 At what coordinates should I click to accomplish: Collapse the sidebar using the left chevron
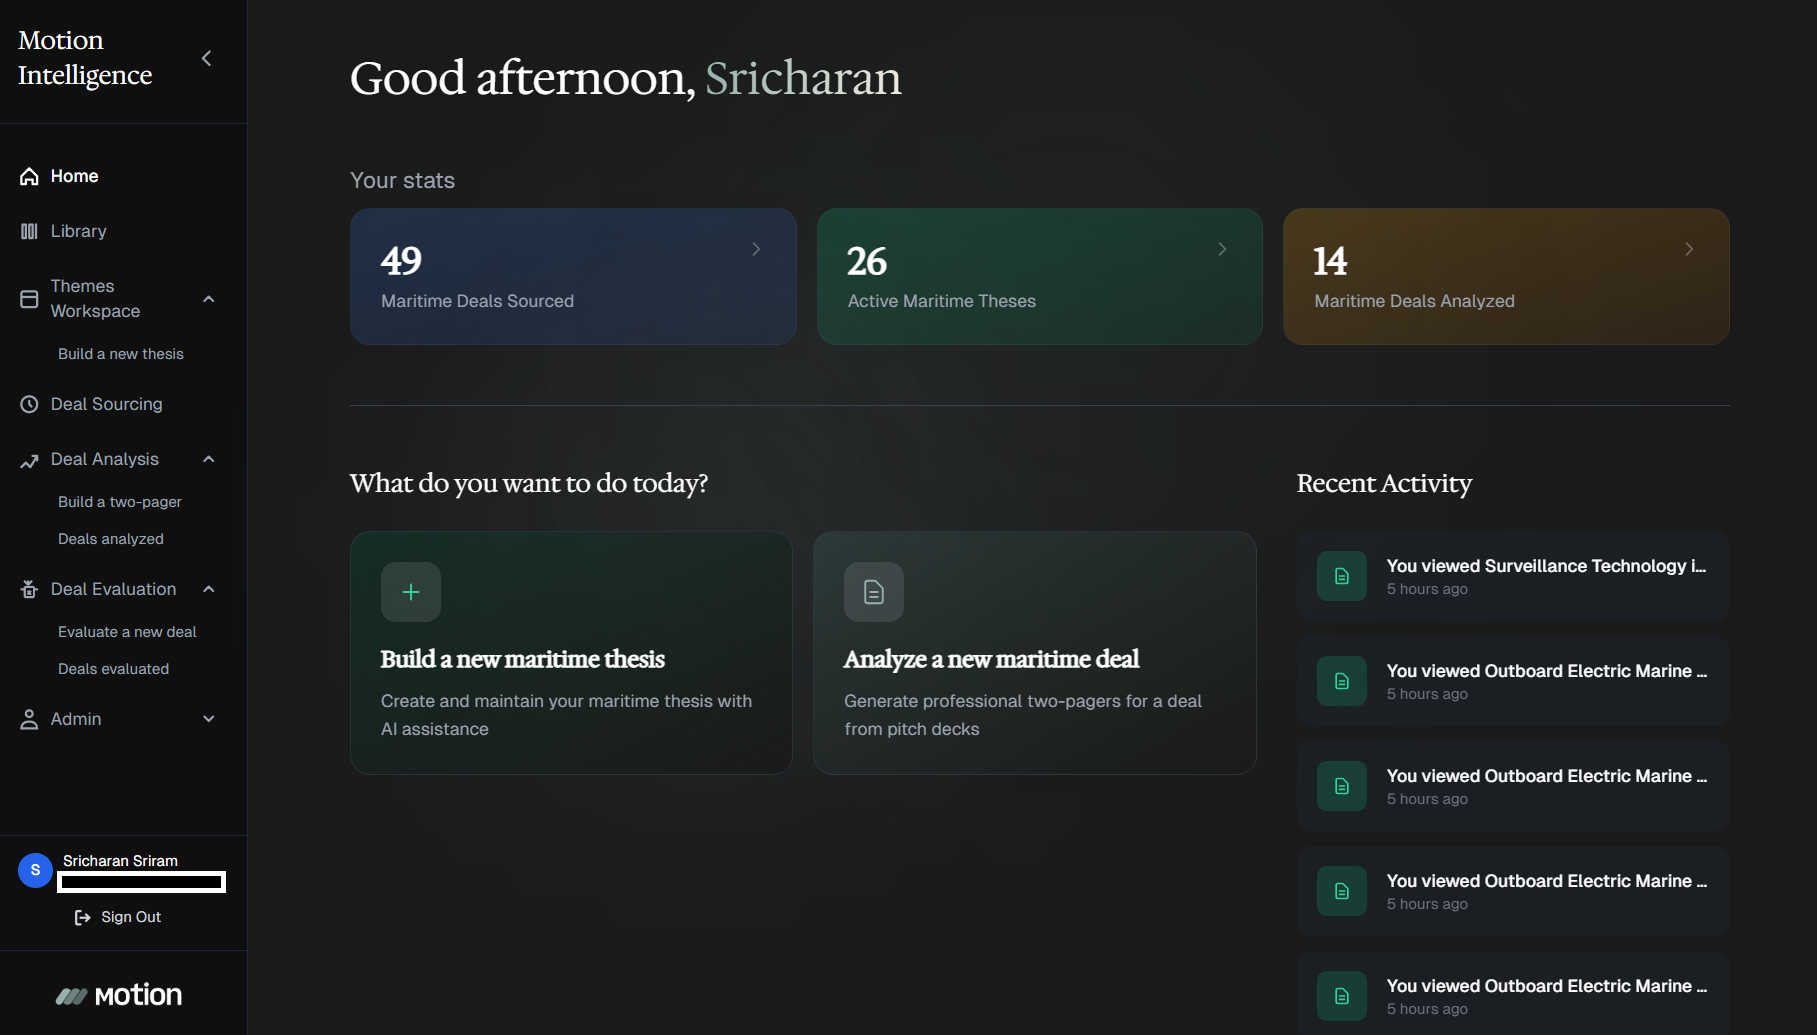pyautogui.click(x=207, y=58)
